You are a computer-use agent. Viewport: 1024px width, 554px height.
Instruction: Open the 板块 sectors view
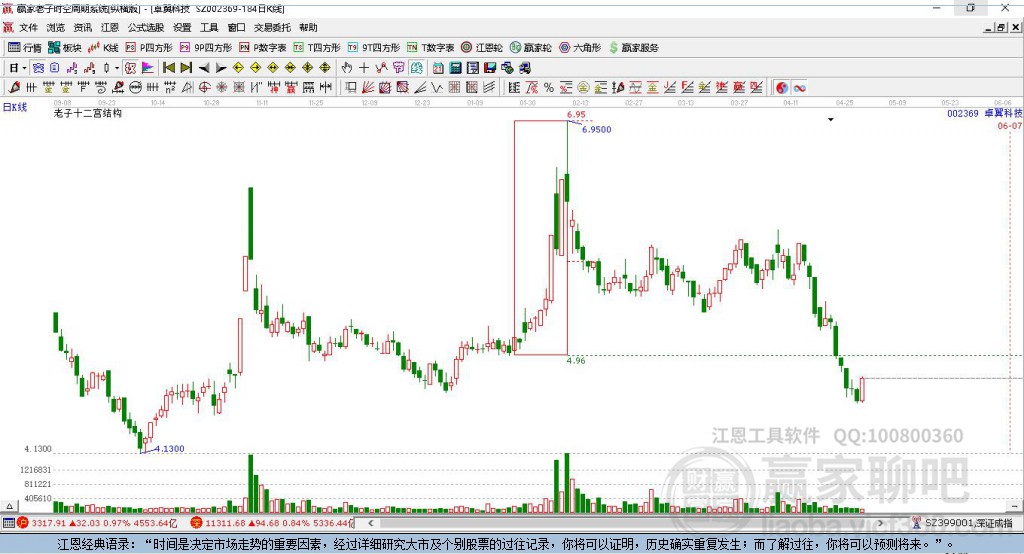[x=64, y=48]
